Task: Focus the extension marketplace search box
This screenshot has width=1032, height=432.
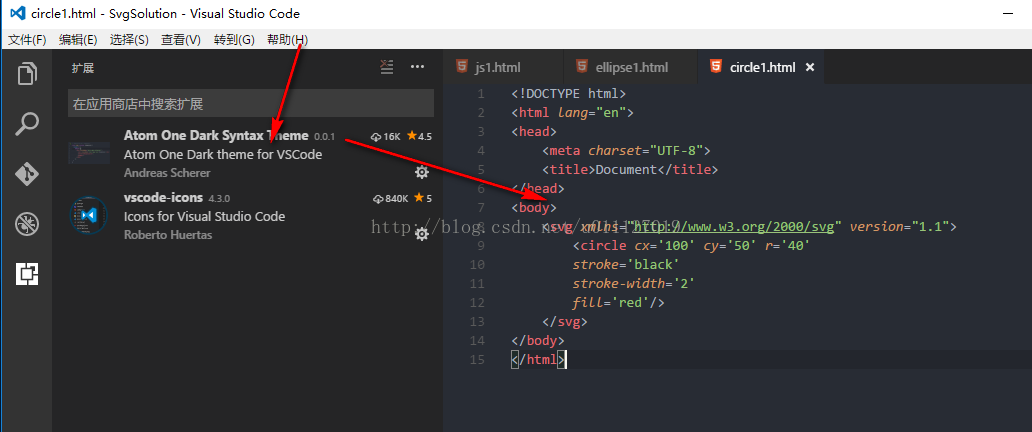Action: tap(251, 103)
